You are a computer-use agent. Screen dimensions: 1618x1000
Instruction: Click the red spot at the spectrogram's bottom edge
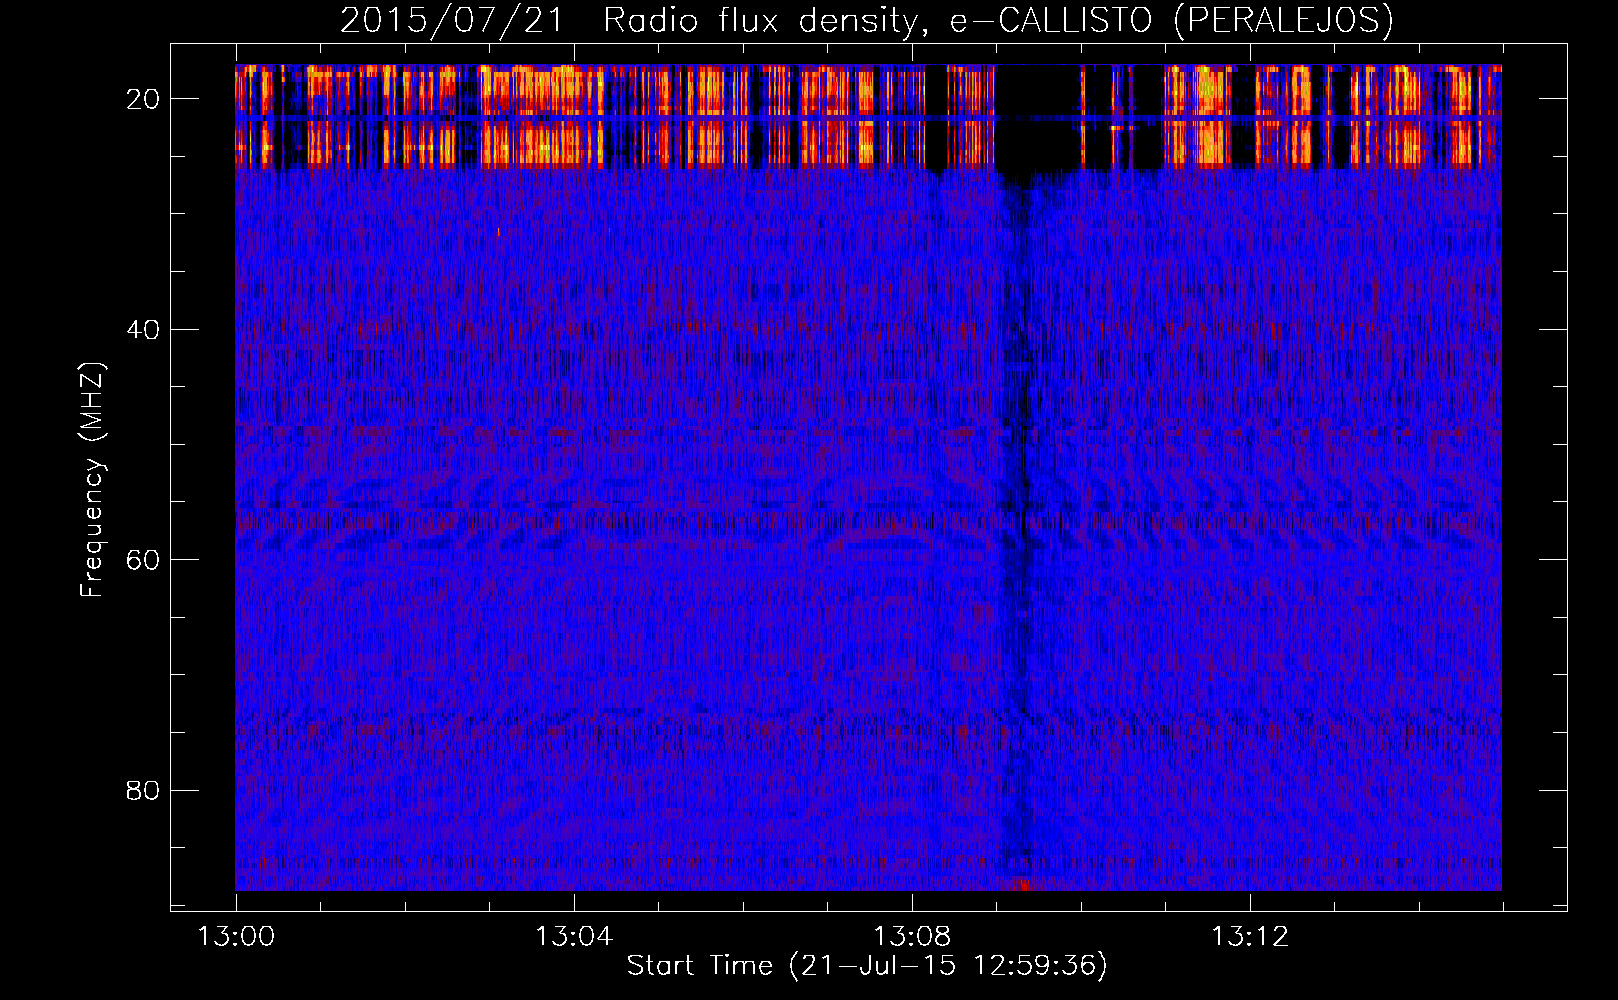click(x=1023, y=884)
